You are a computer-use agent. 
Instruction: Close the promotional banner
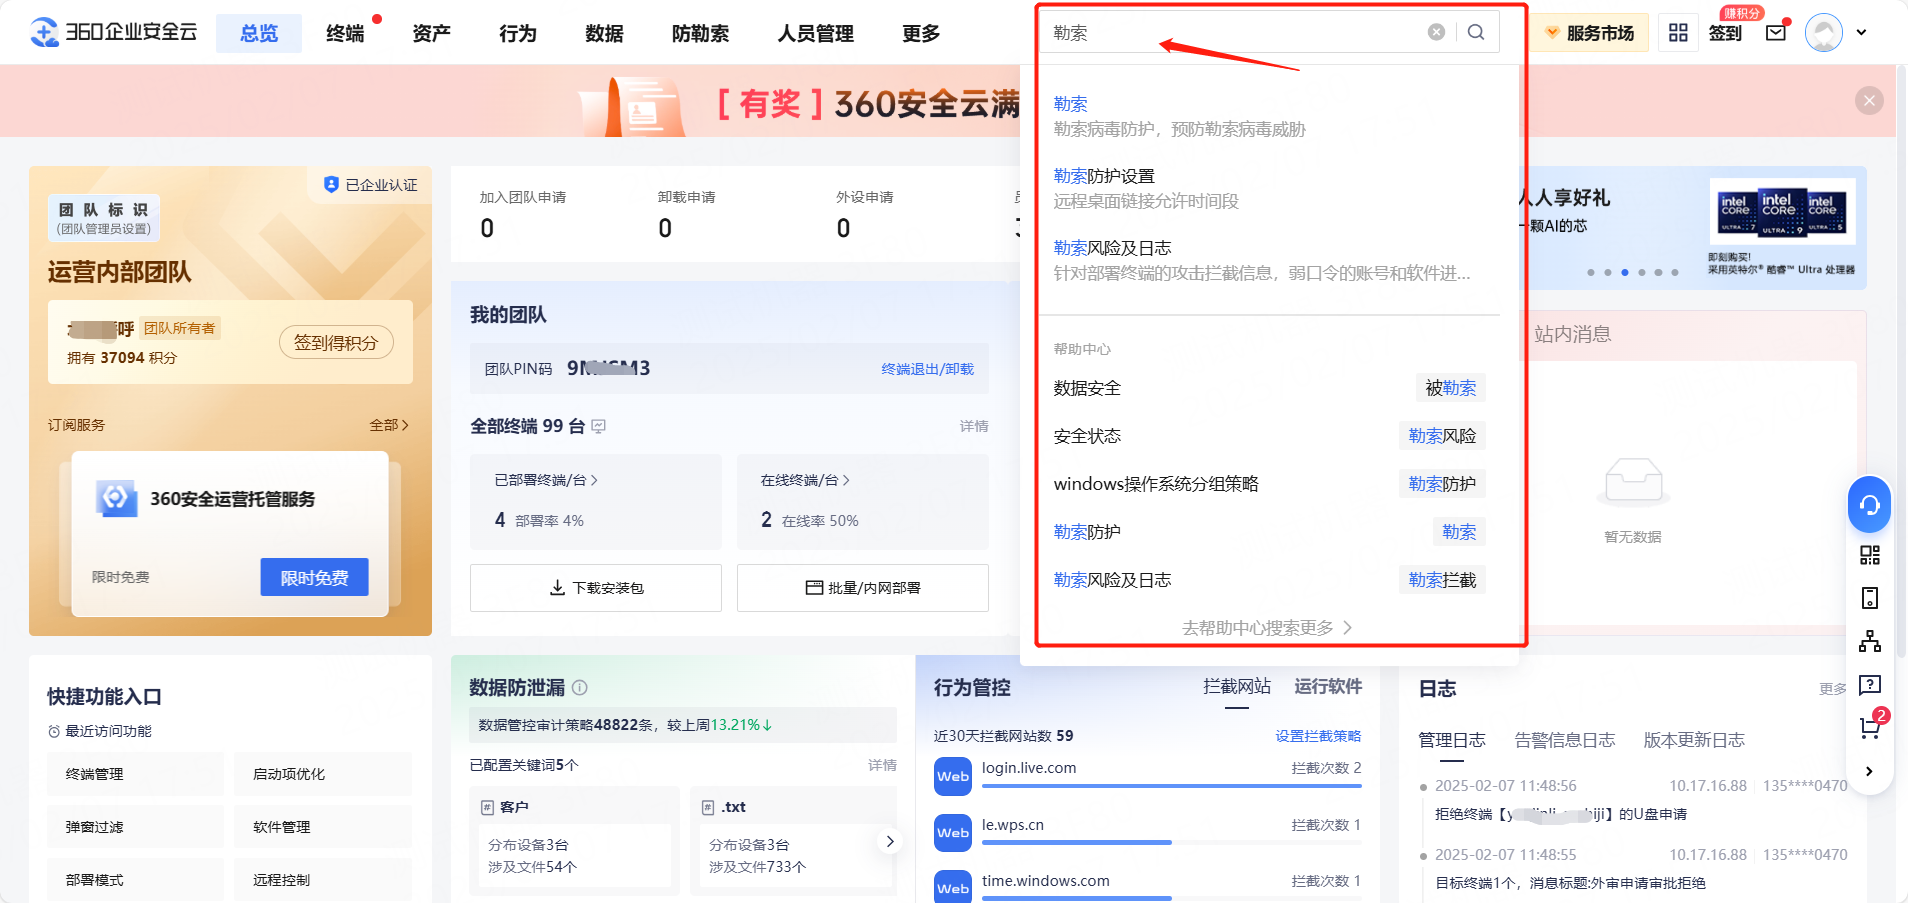1869,100
